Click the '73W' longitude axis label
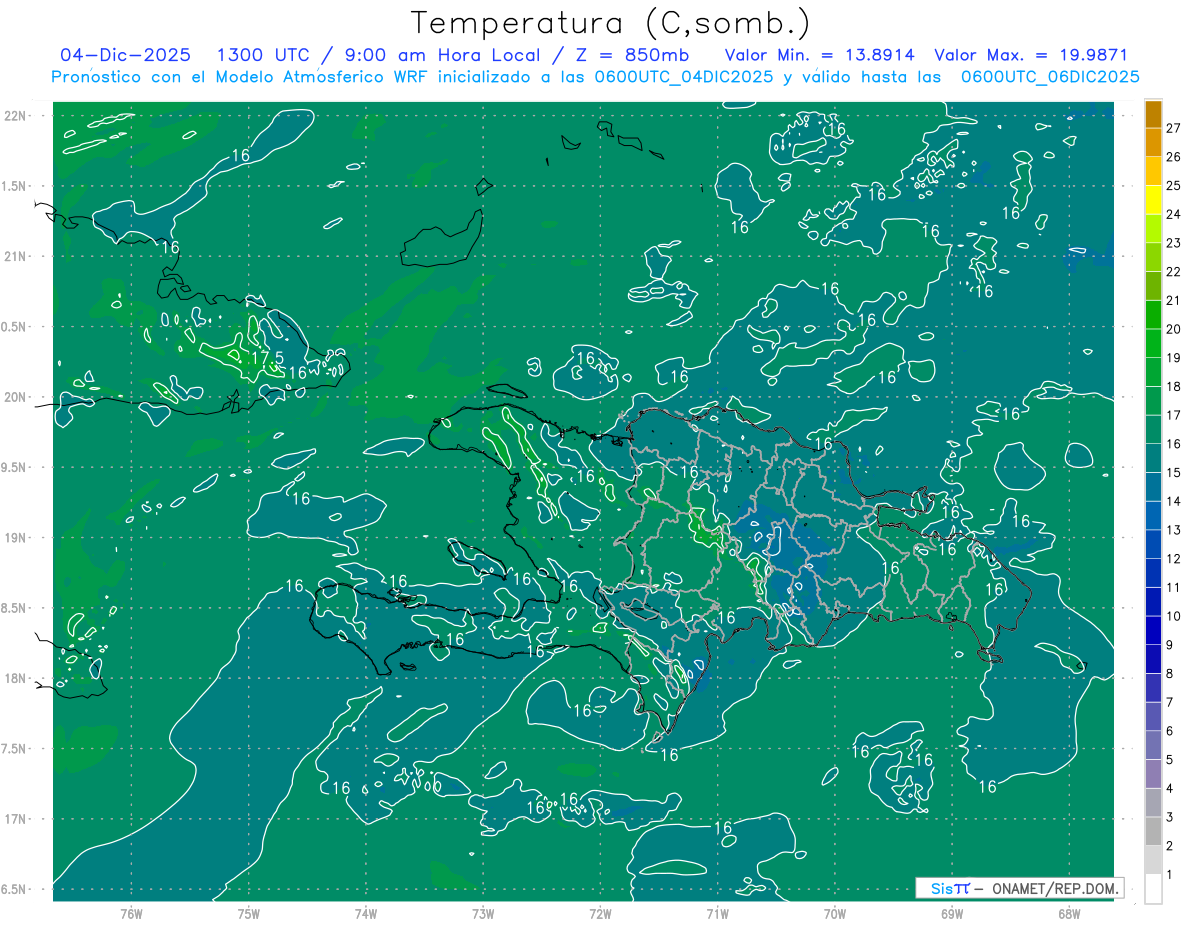The height and width of the screenshot is (927, 1200). pos(483,914)
